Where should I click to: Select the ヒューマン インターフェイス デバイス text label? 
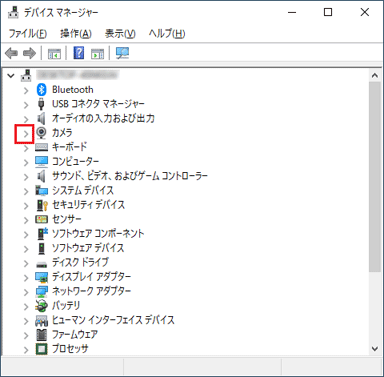coord(113,320)
